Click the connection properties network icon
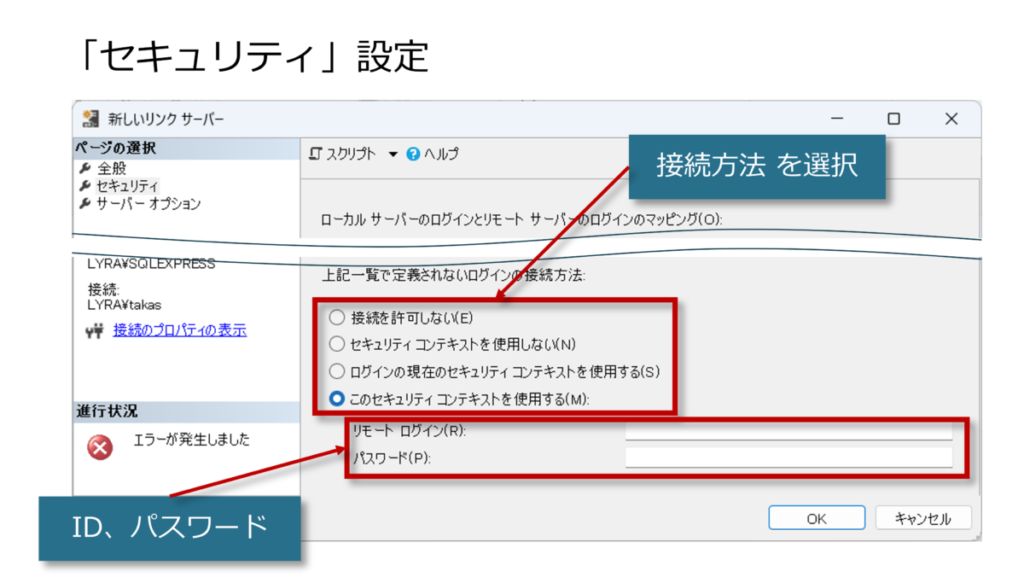 click(x=97, y=331)
